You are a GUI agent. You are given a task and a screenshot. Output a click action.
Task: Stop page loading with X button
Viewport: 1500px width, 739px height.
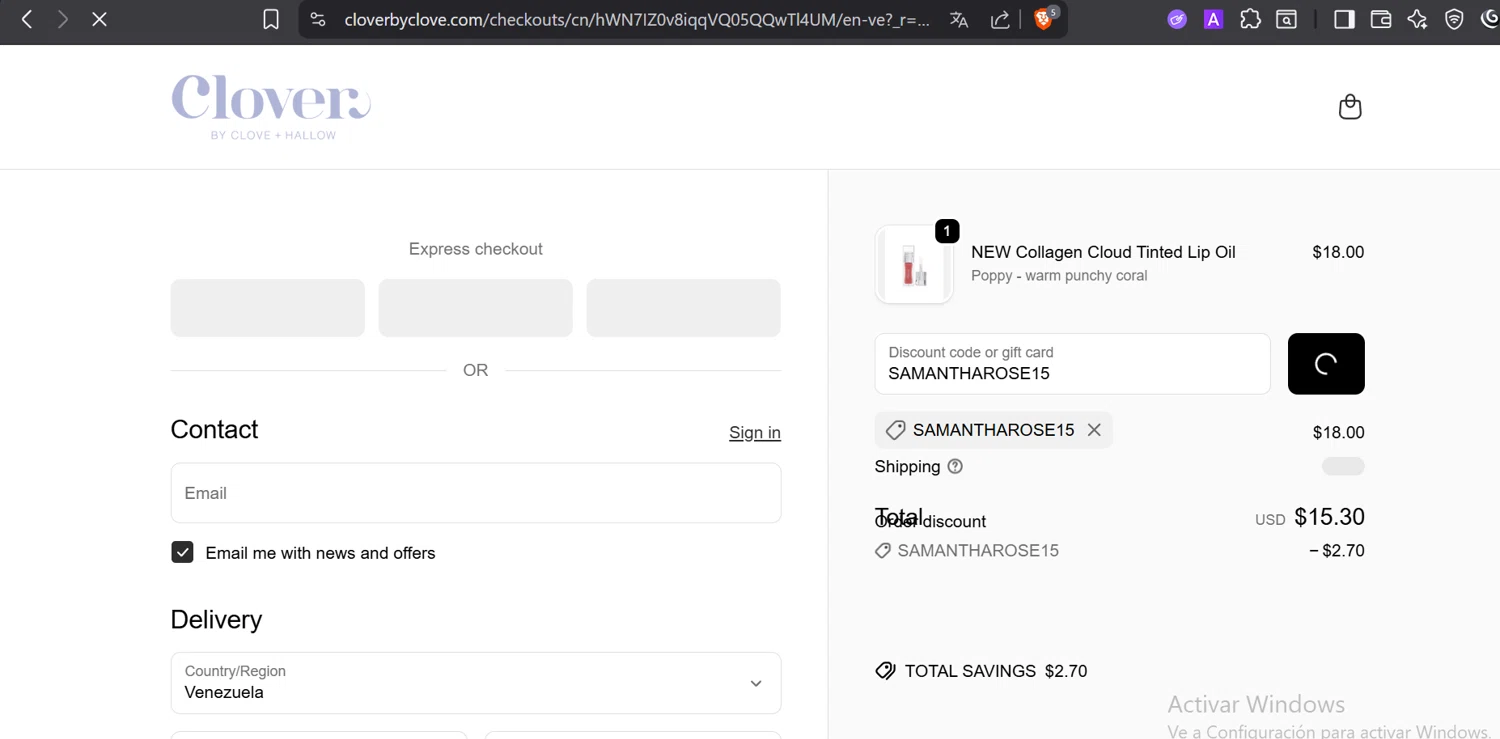(99, 19)
